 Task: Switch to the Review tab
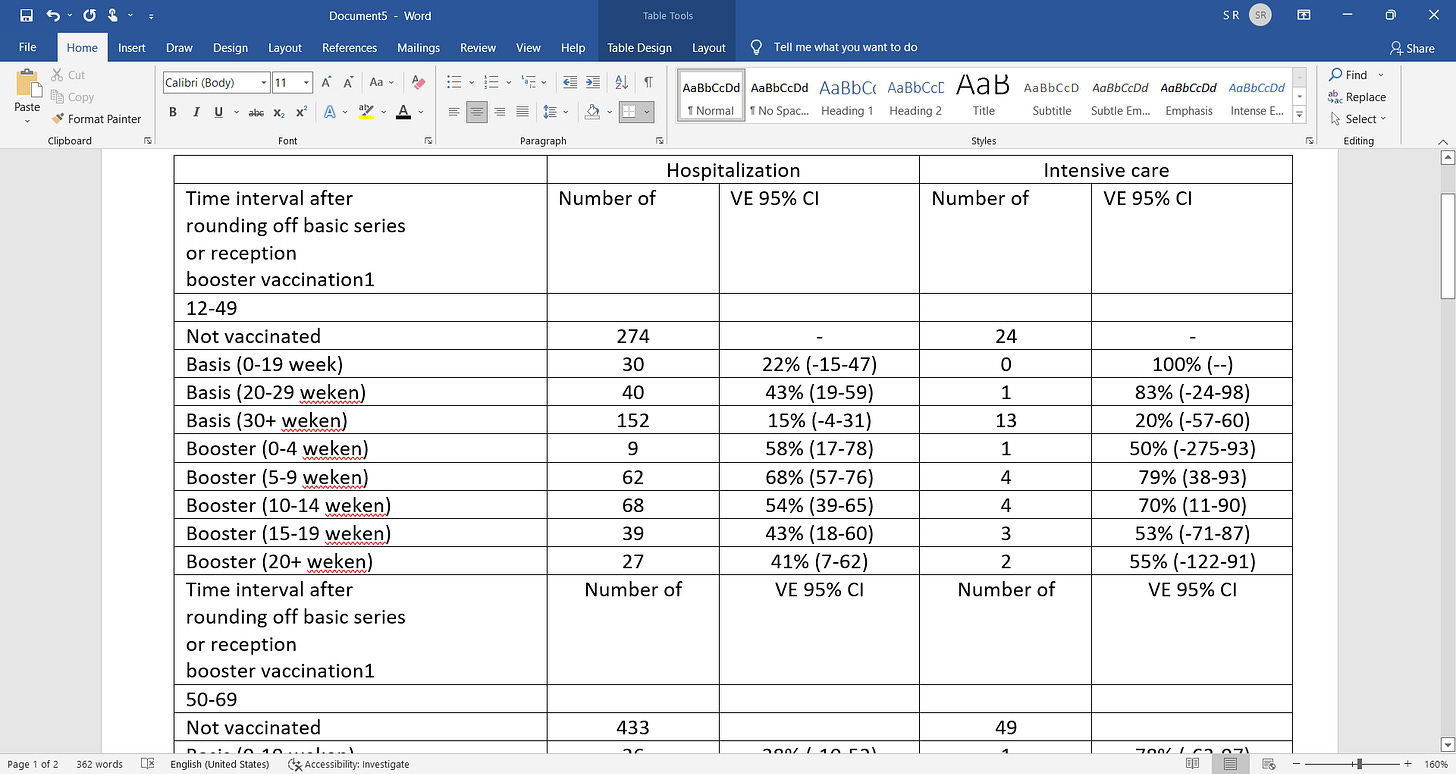click(x=478, y=47)
